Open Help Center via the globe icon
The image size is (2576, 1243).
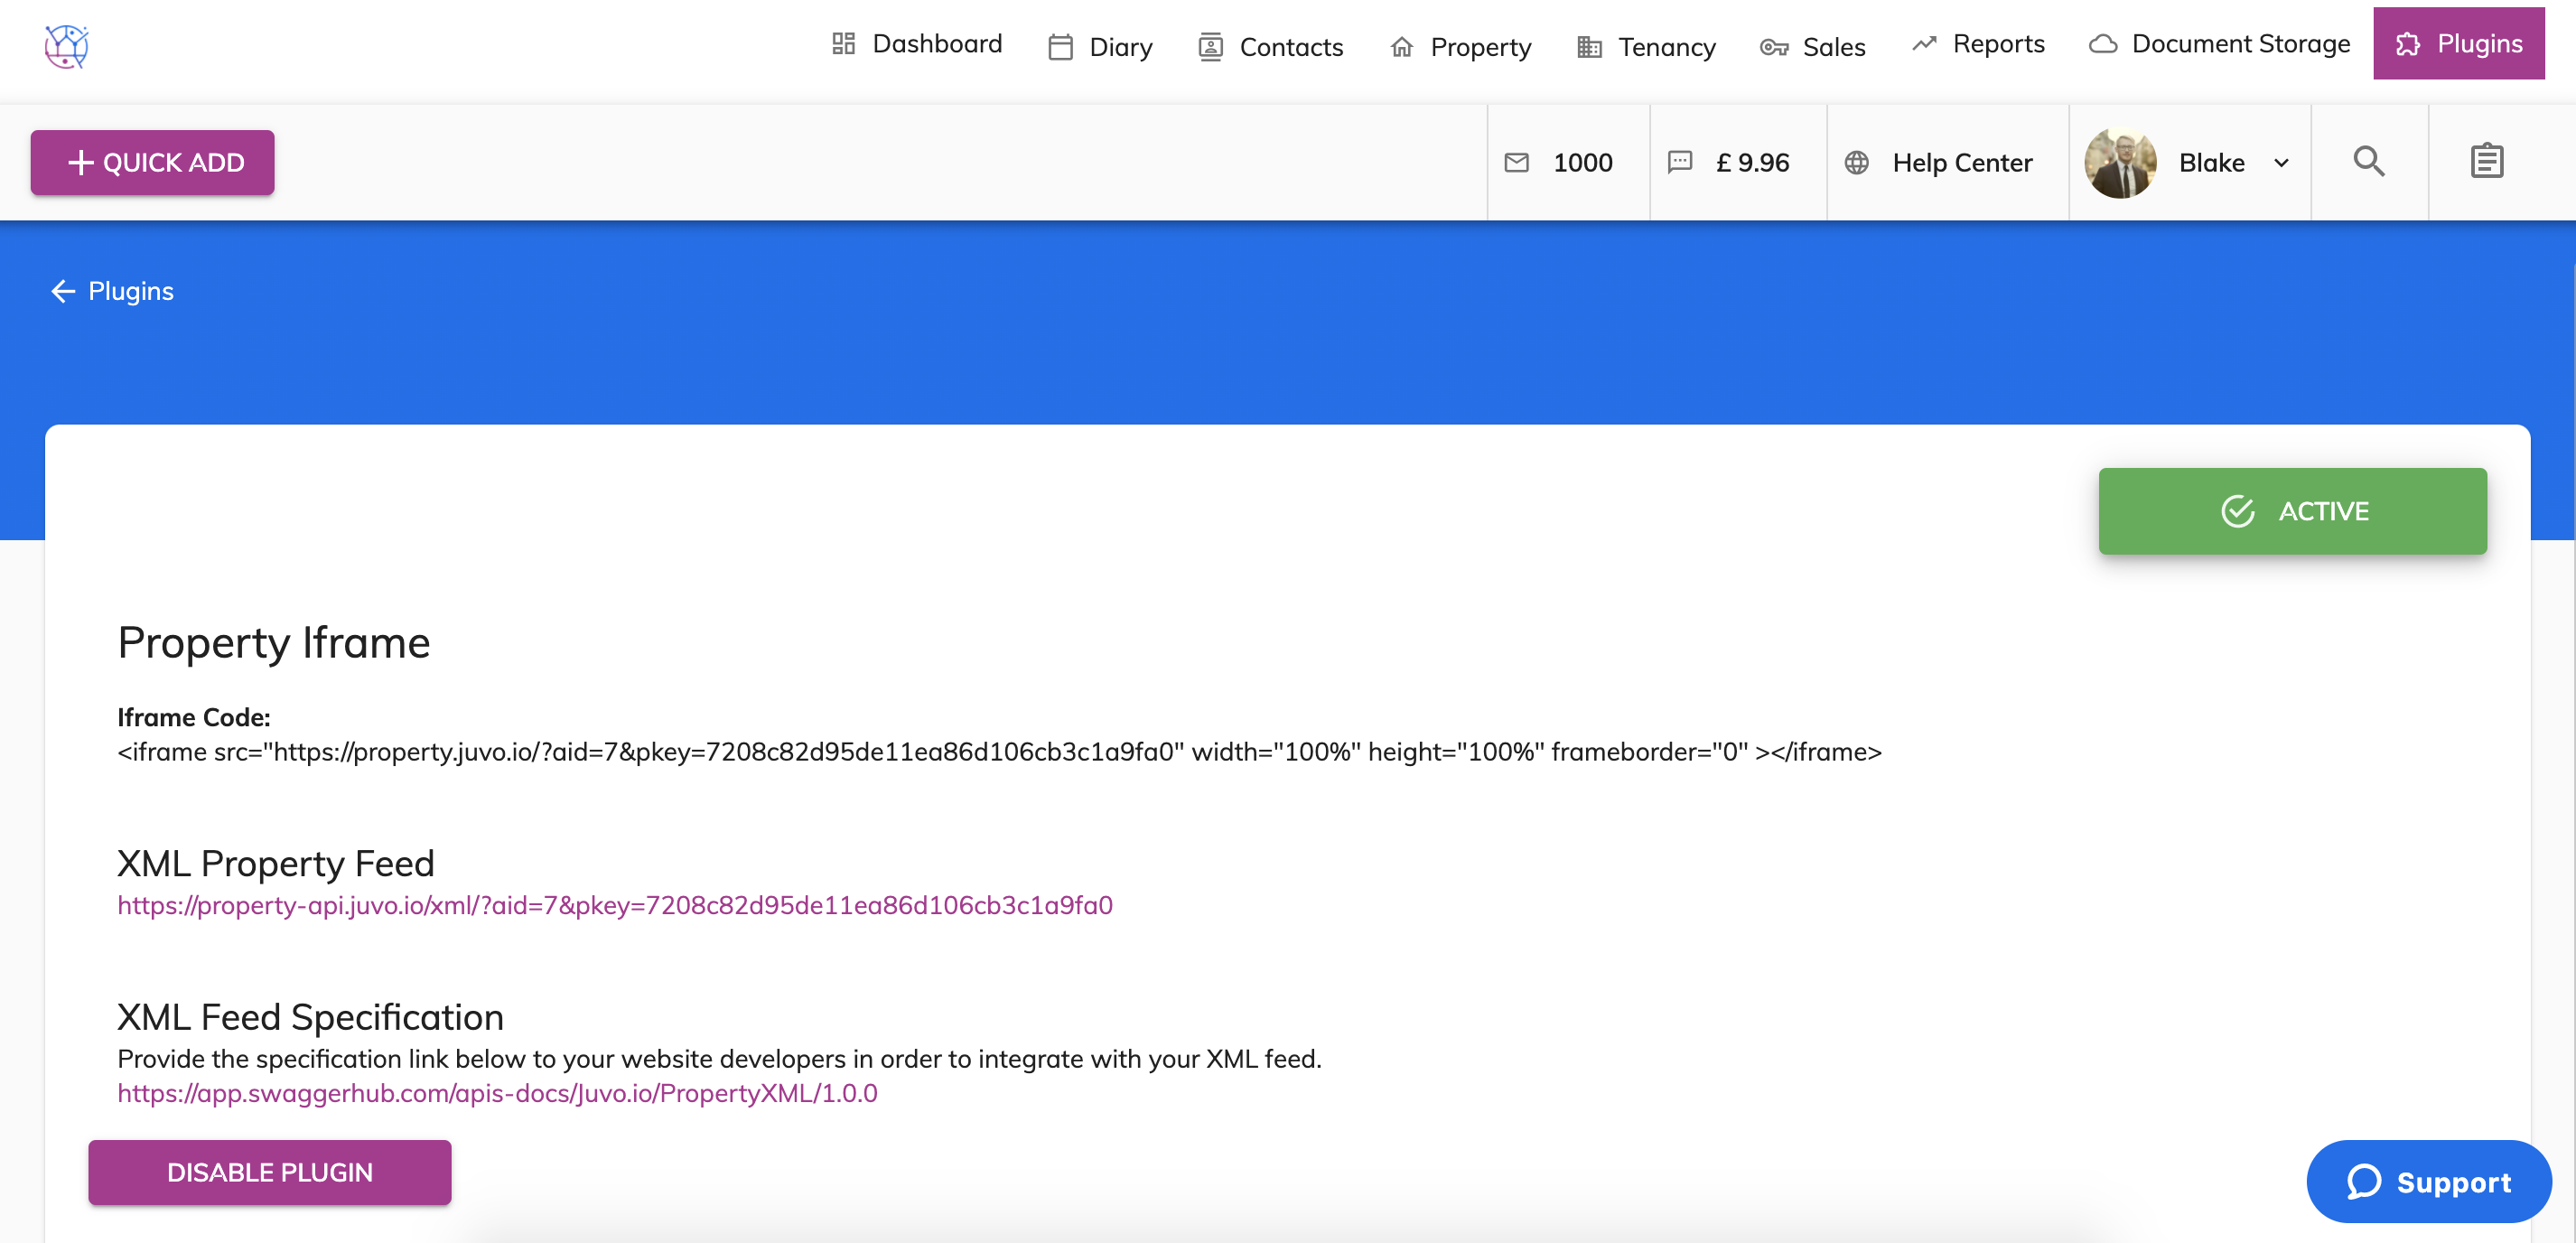1858,161
